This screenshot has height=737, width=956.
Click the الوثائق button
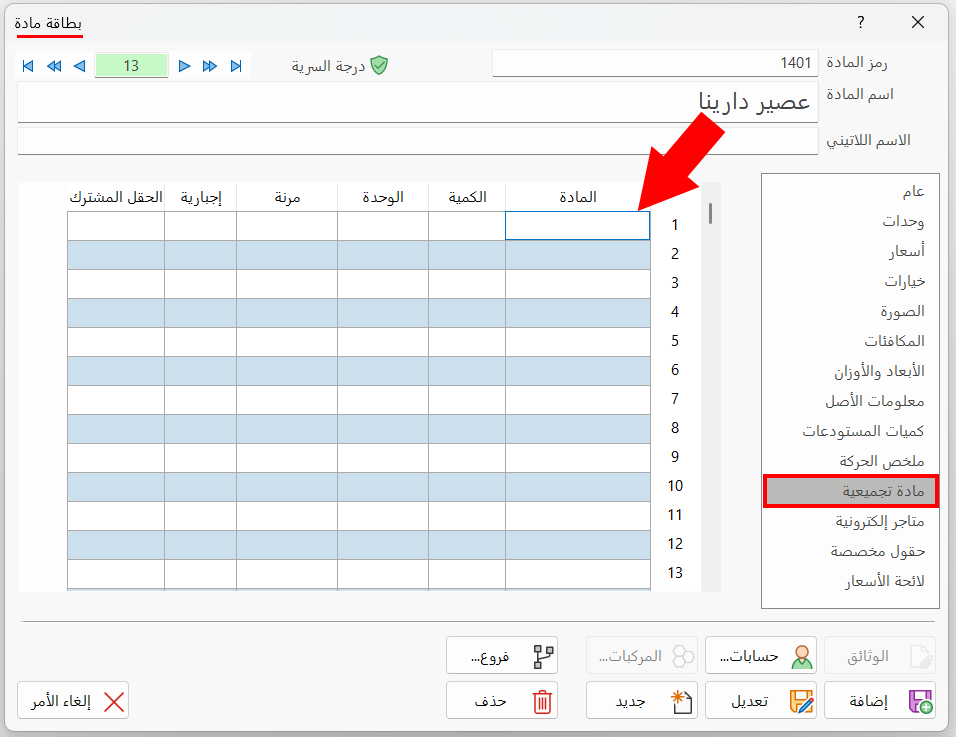pyautogui.click(x=879, y=656)
